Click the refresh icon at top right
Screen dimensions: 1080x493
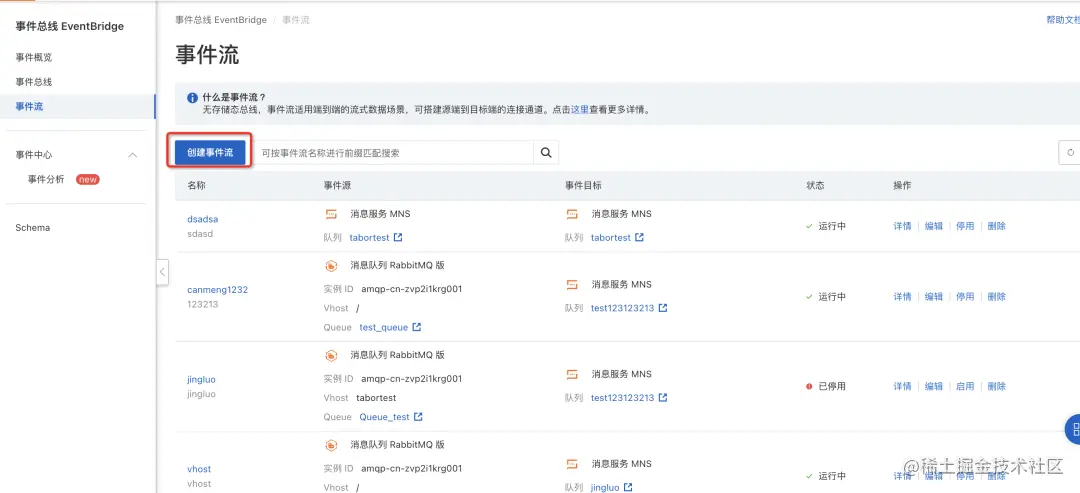click(1070, 153)
